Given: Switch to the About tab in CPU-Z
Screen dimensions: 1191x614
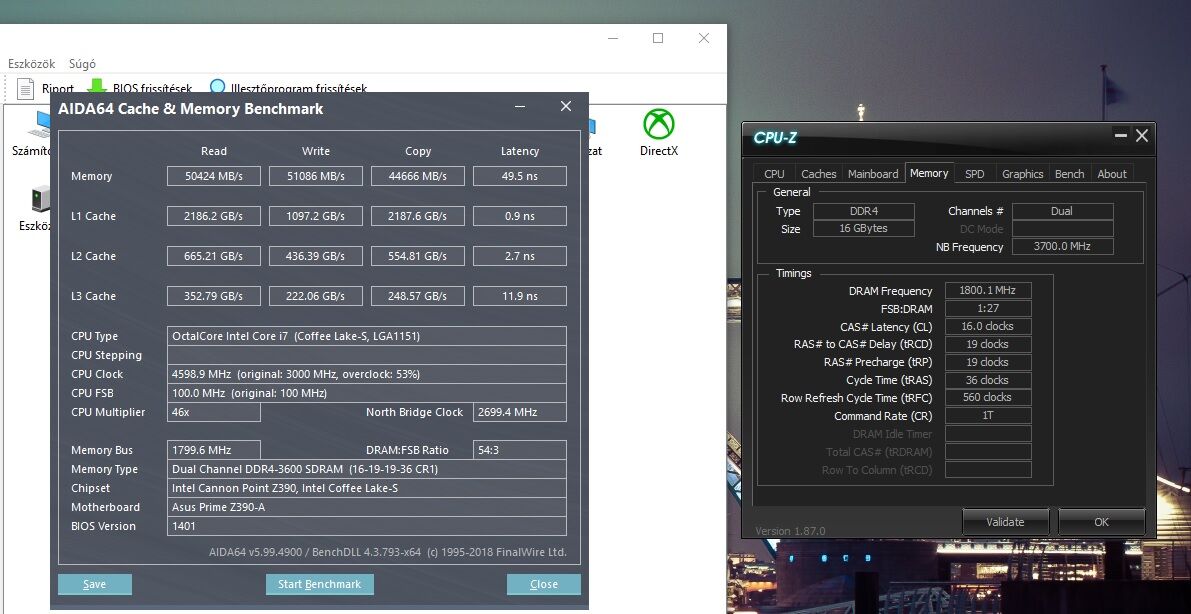Looking at the screenshot, I should (1112, 174).
